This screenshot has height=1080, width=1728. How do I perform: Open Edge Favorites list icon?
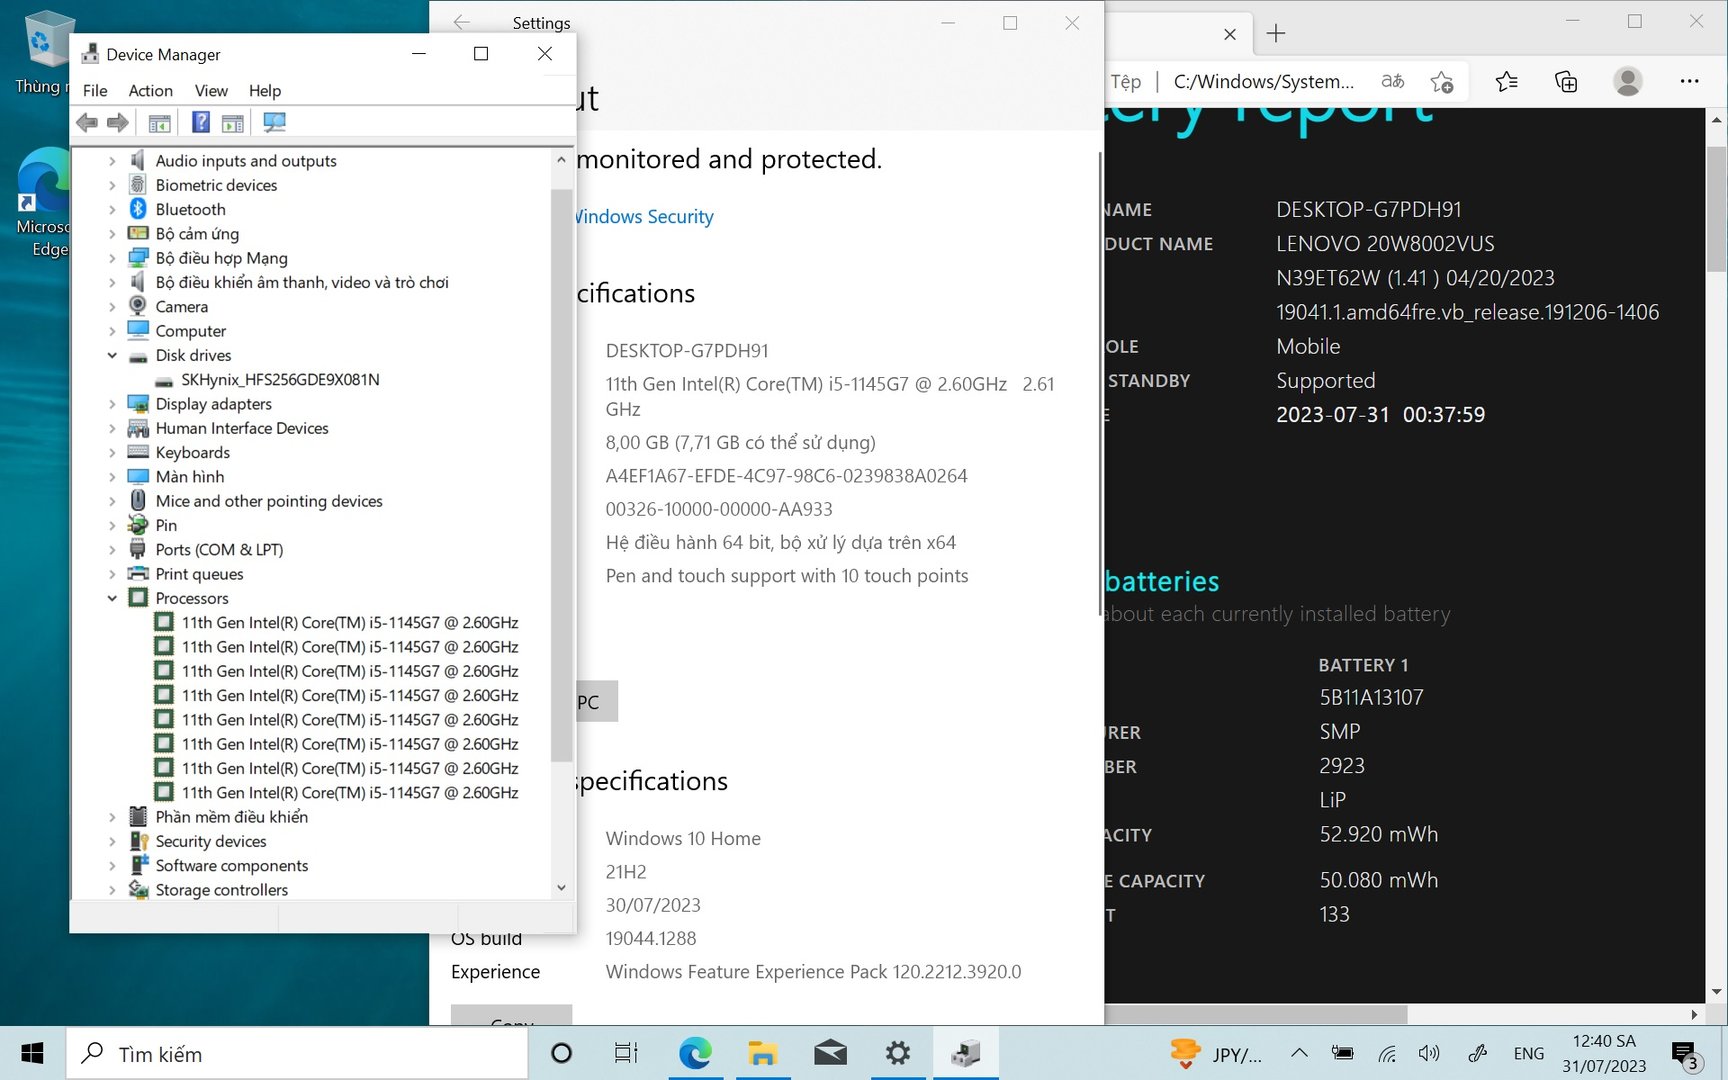pyautogui.click(x=1506, y=82)
